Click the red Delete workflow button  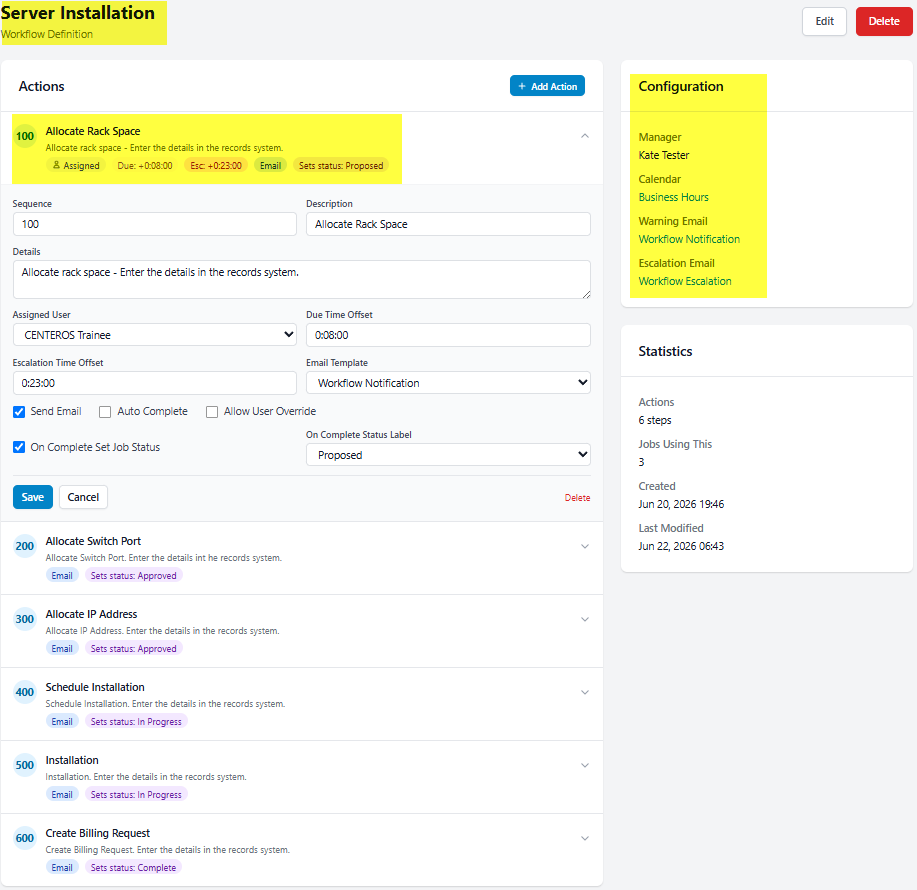884,22
